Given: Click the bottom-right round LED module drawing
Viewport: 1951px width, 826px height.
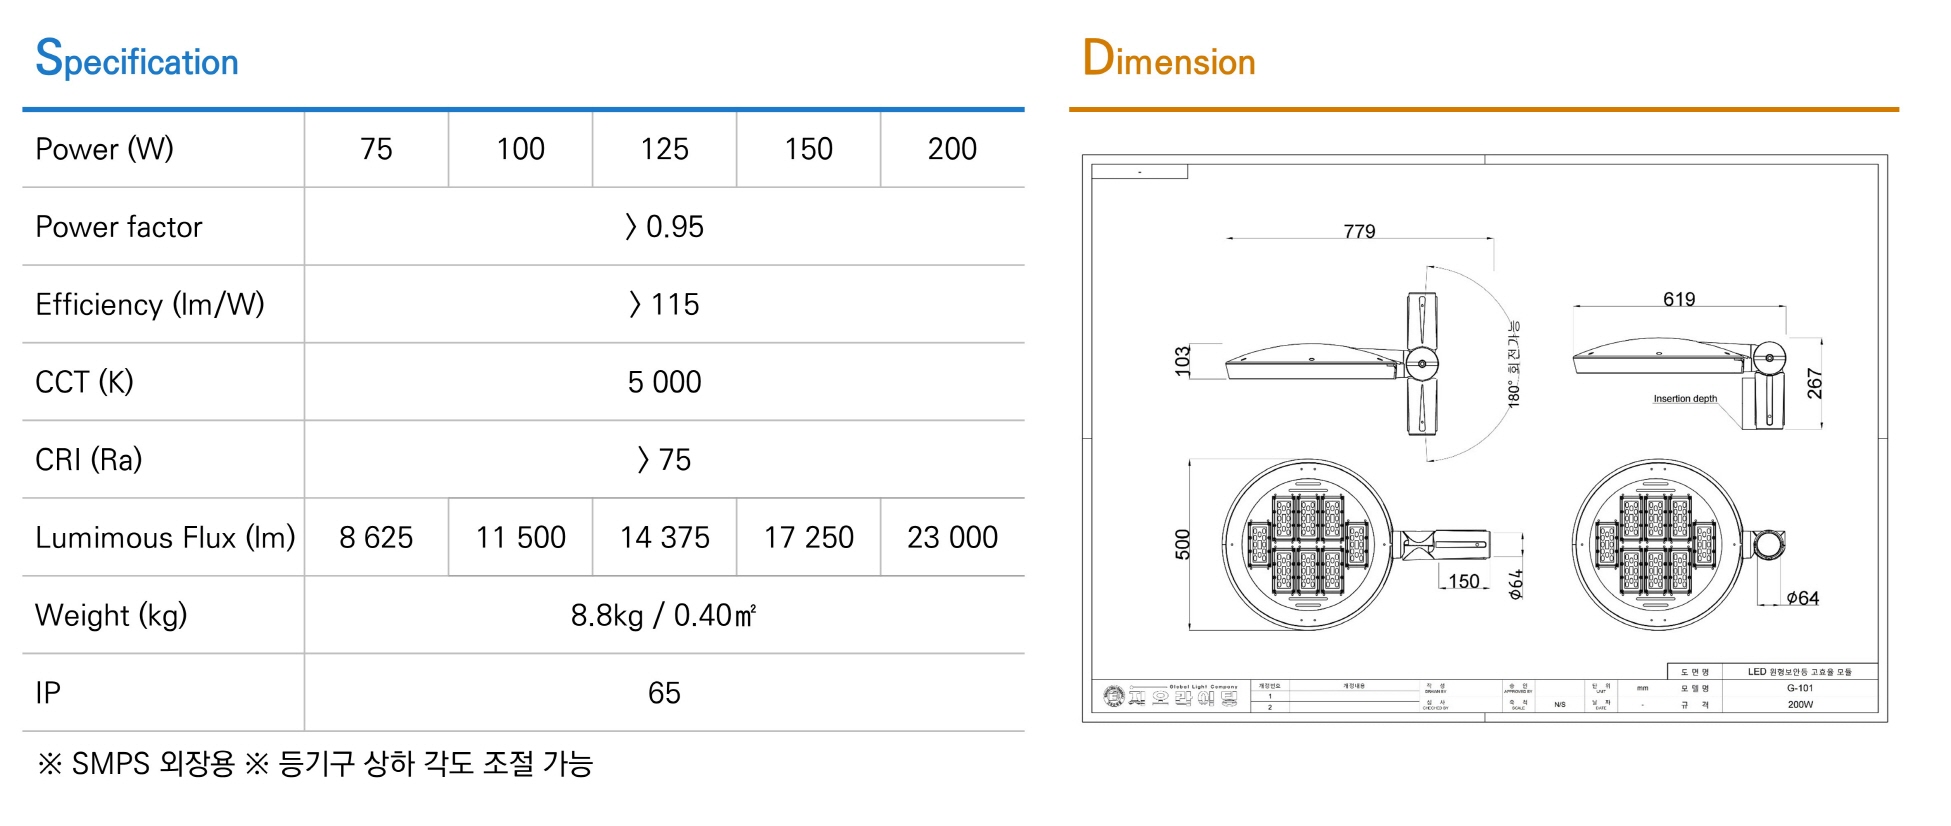Looking at the screenshot, I should (1658, 545).
